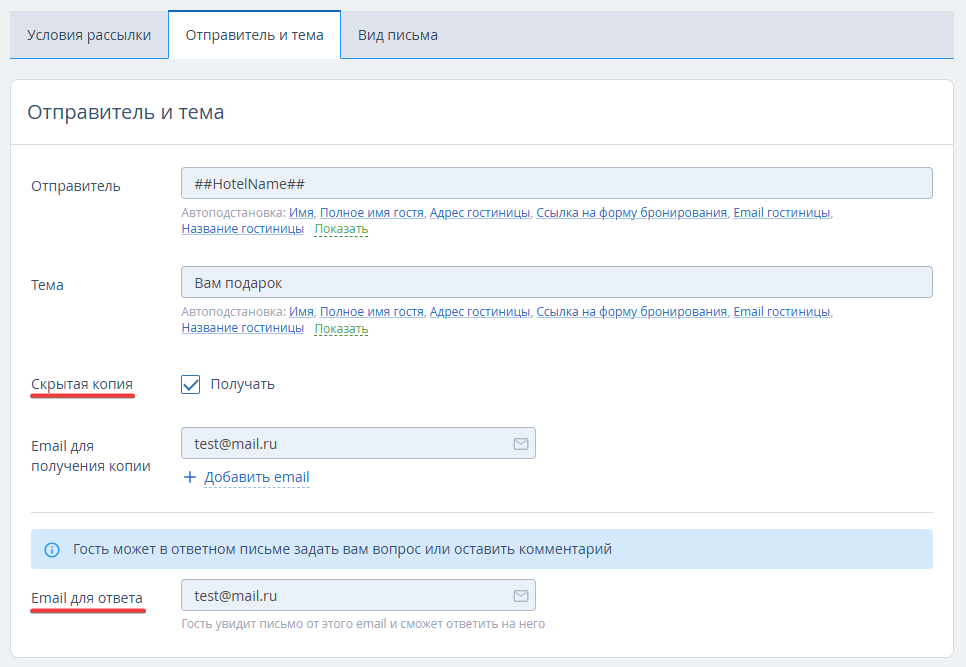Image resolution: width=966 pixels, height=667 pixels.
Task: Insert Имя placeholder into Отправитель
Action: pyautogui.click(x=301, y=213)
